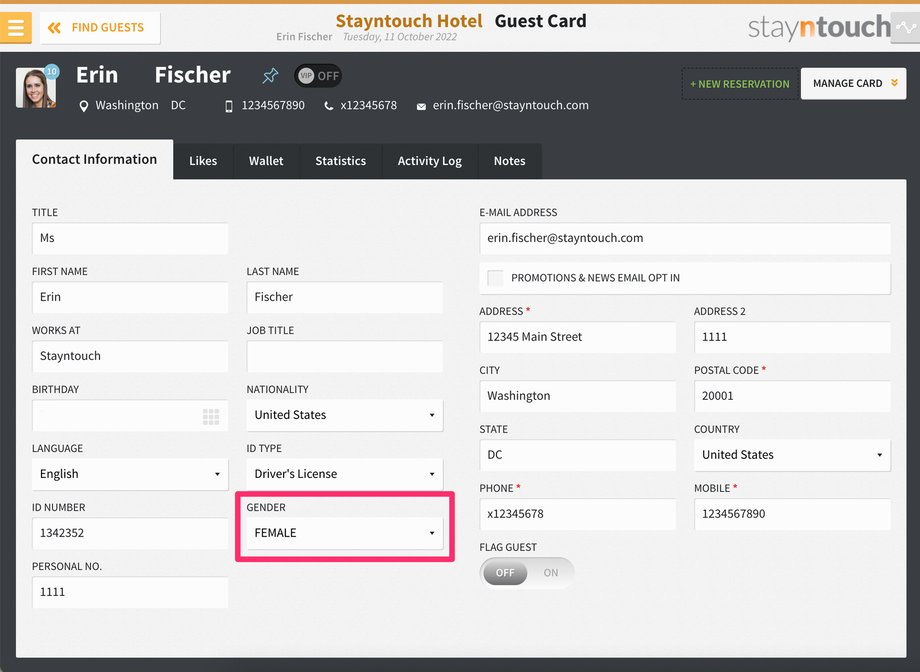The height and width of the screenshot is (672, 920).
Task: Open the Notes tab
Action: click(509, 161)
